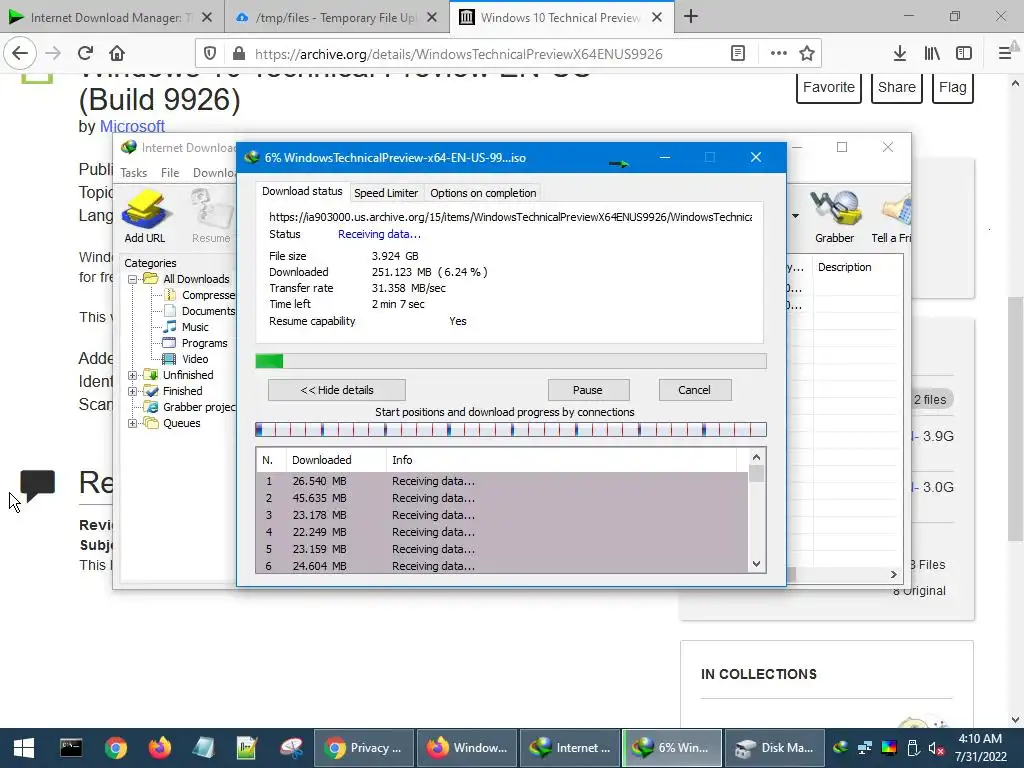Click the Favorite button on archive.org
1024x768 pixels.
coord(829,87)
